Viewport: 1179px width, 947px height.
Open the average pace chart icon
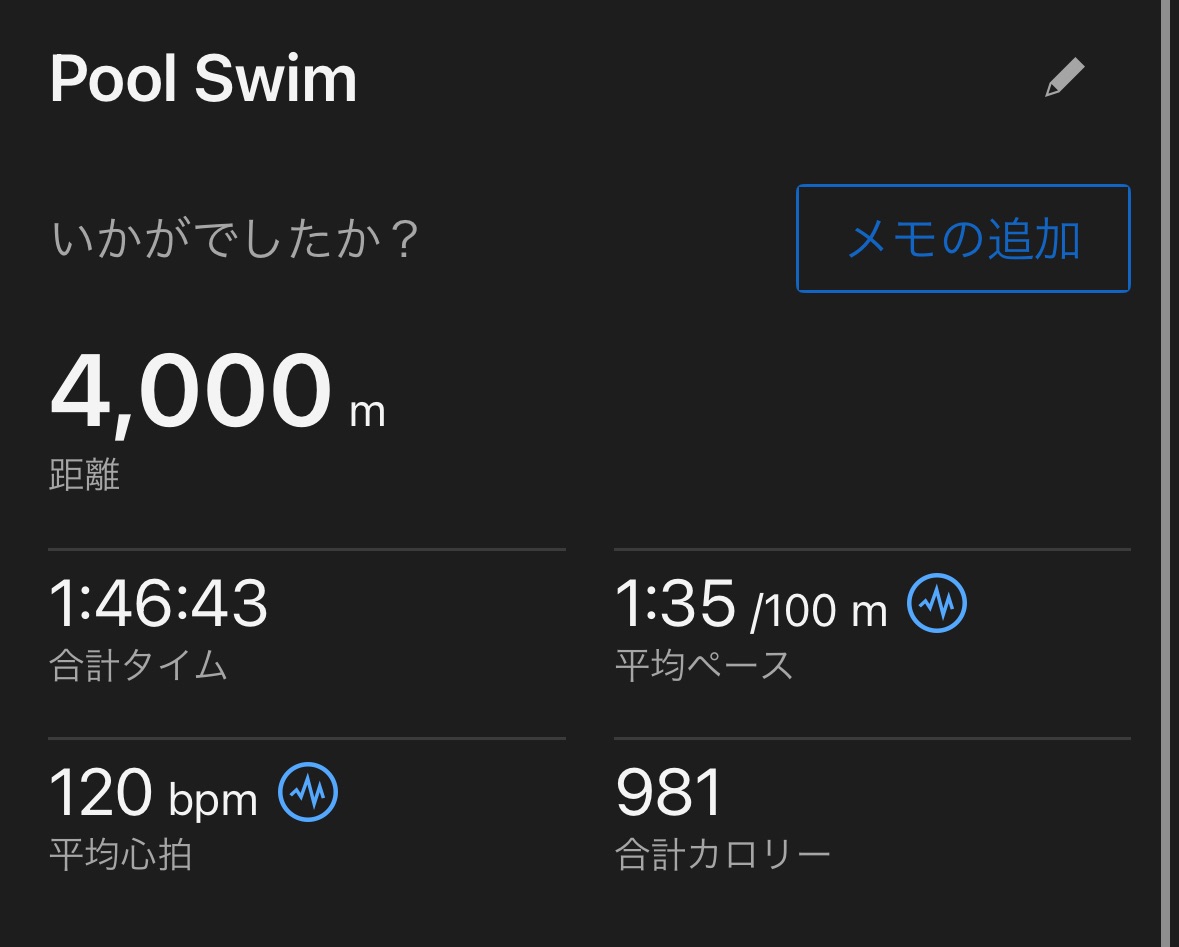(937, 603)
